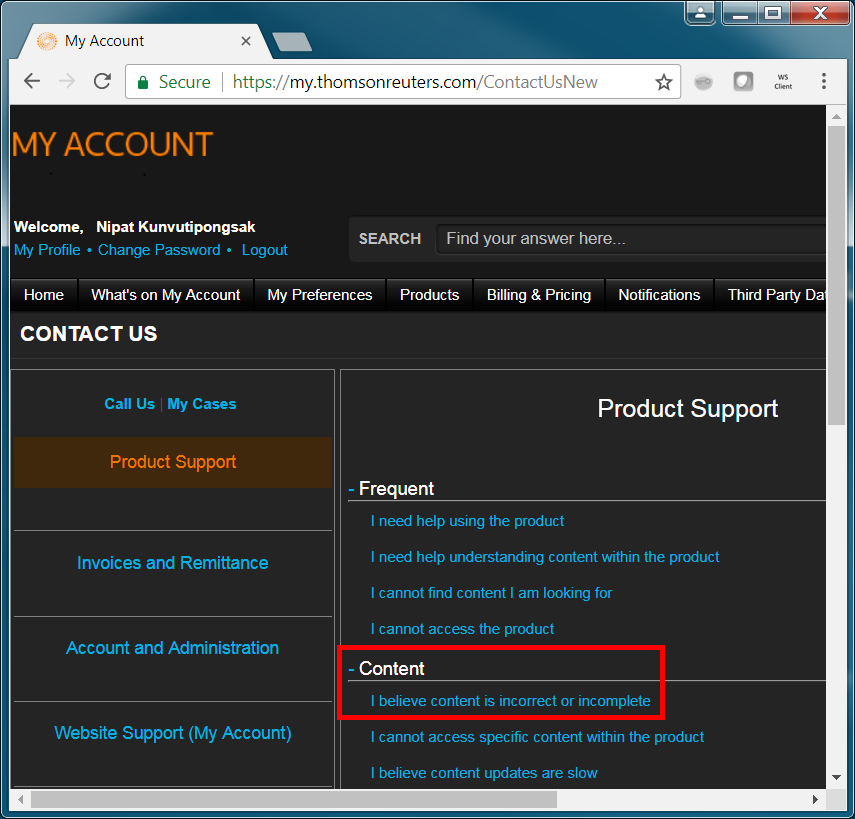This screenshot has width=855, height=819.
Task: Click the Call Us link
Action: pyautogui.click(x=129, y=404)
